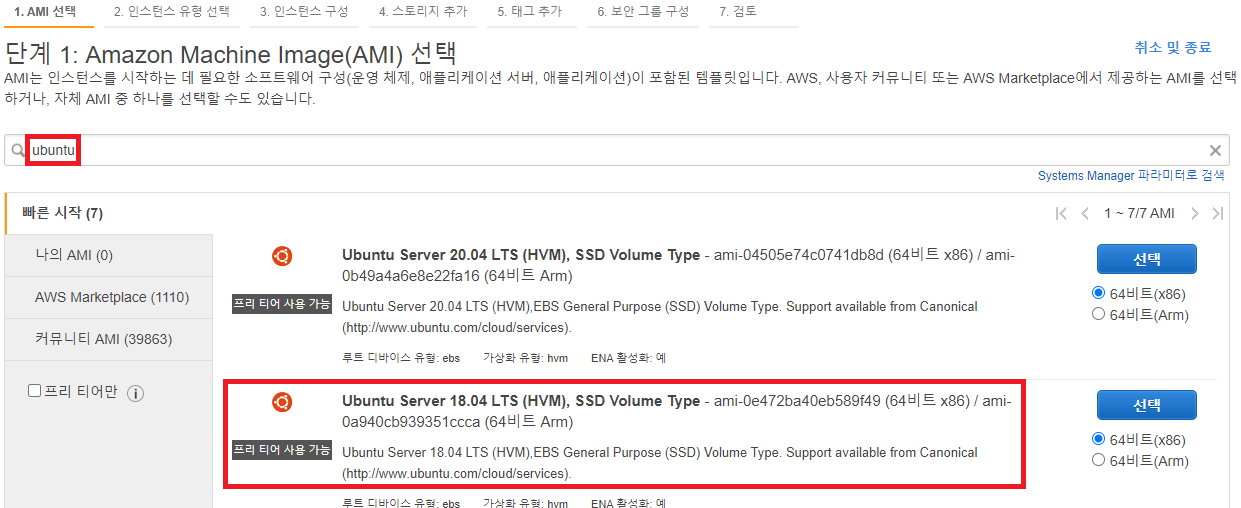This screenshot has width=1241, height=508.
Task: Enable the free tier only checkbox
Action: pos(34,391)
